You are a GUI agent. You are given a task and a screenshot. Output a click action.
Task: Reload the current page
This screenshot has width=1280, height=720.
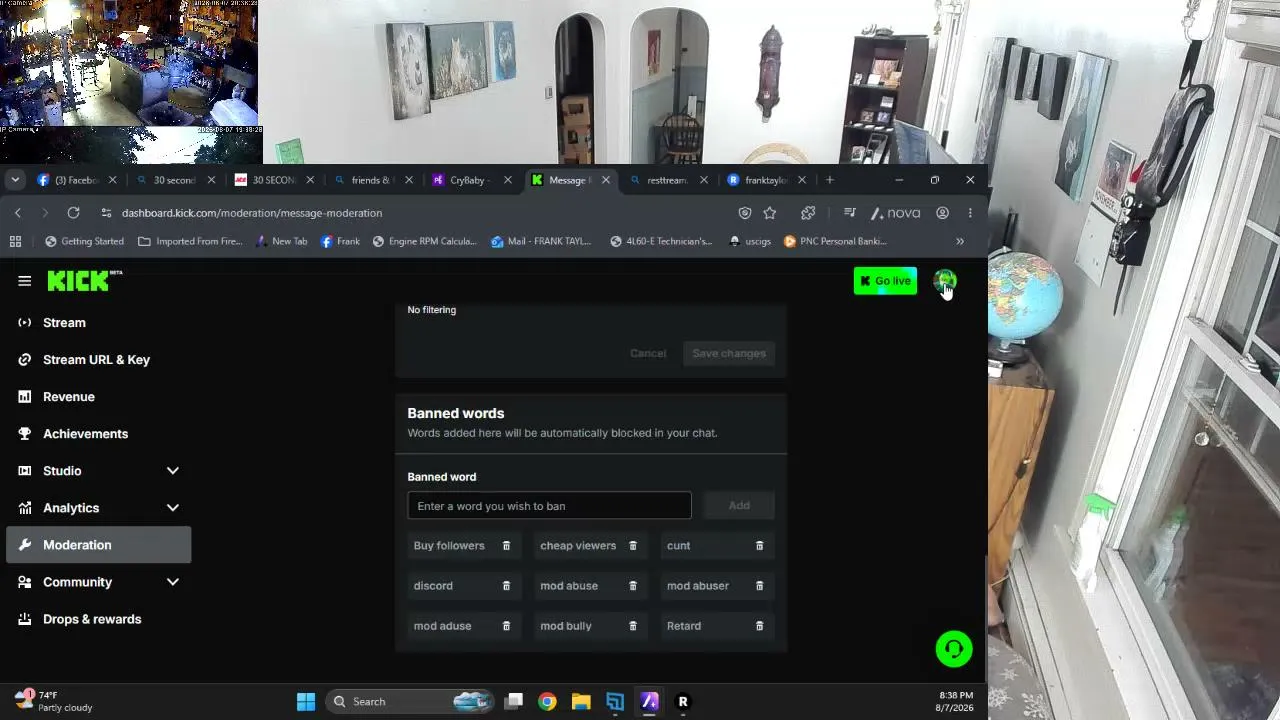point(73,213)
